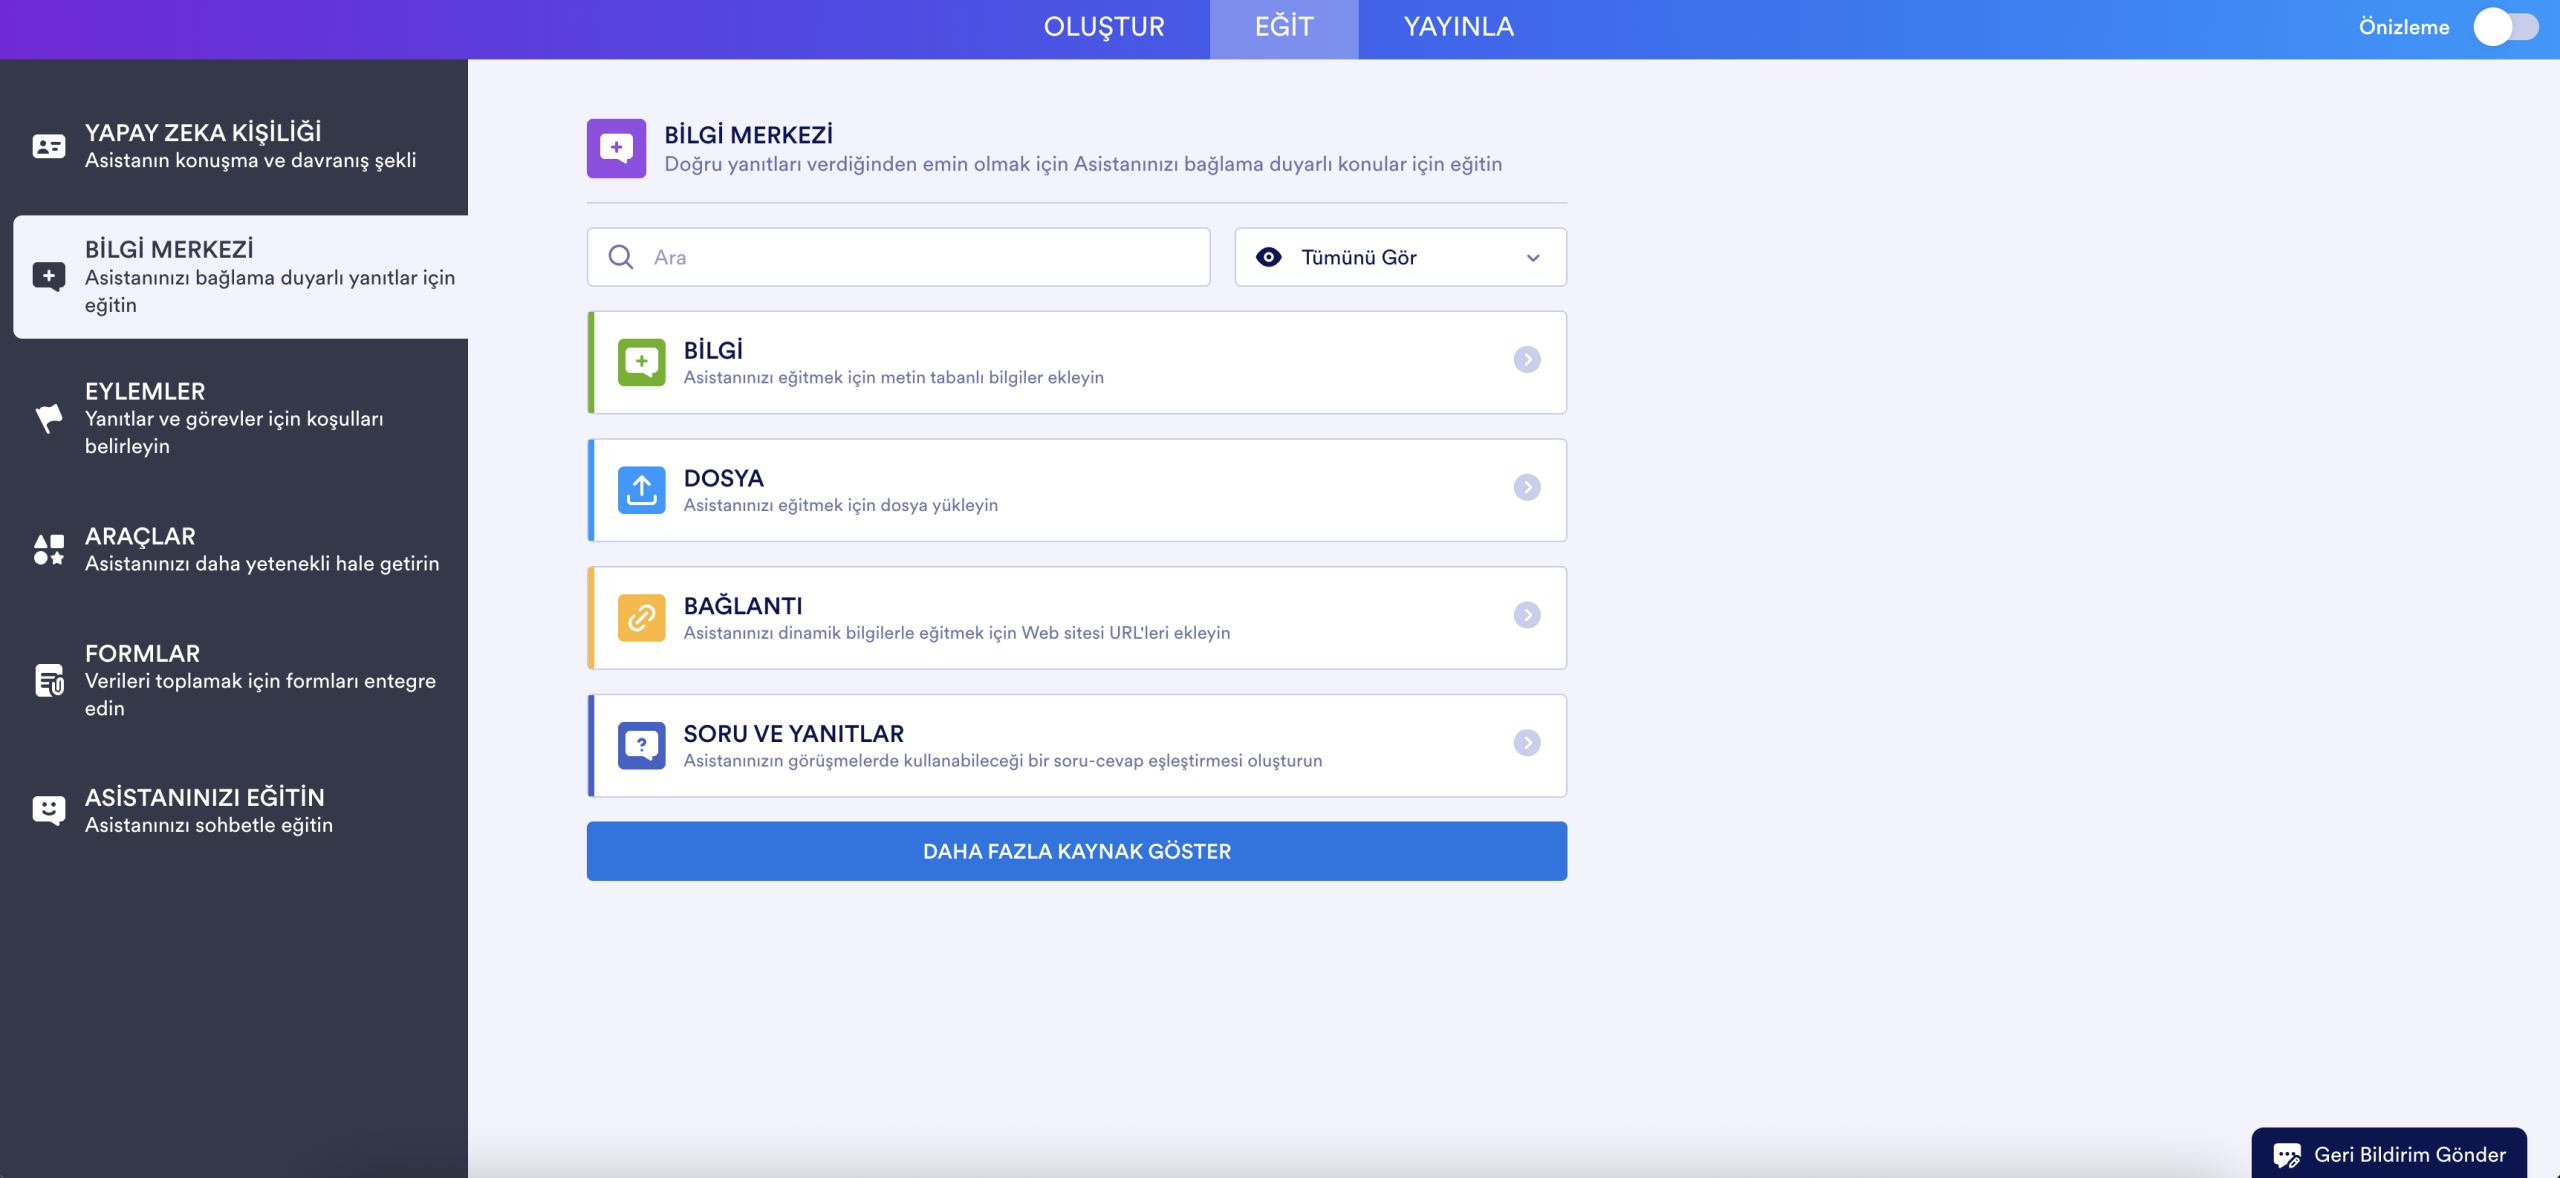
Task: Click the Dosya upload icon
Action: pyautogui.click(x=642, y=489)
